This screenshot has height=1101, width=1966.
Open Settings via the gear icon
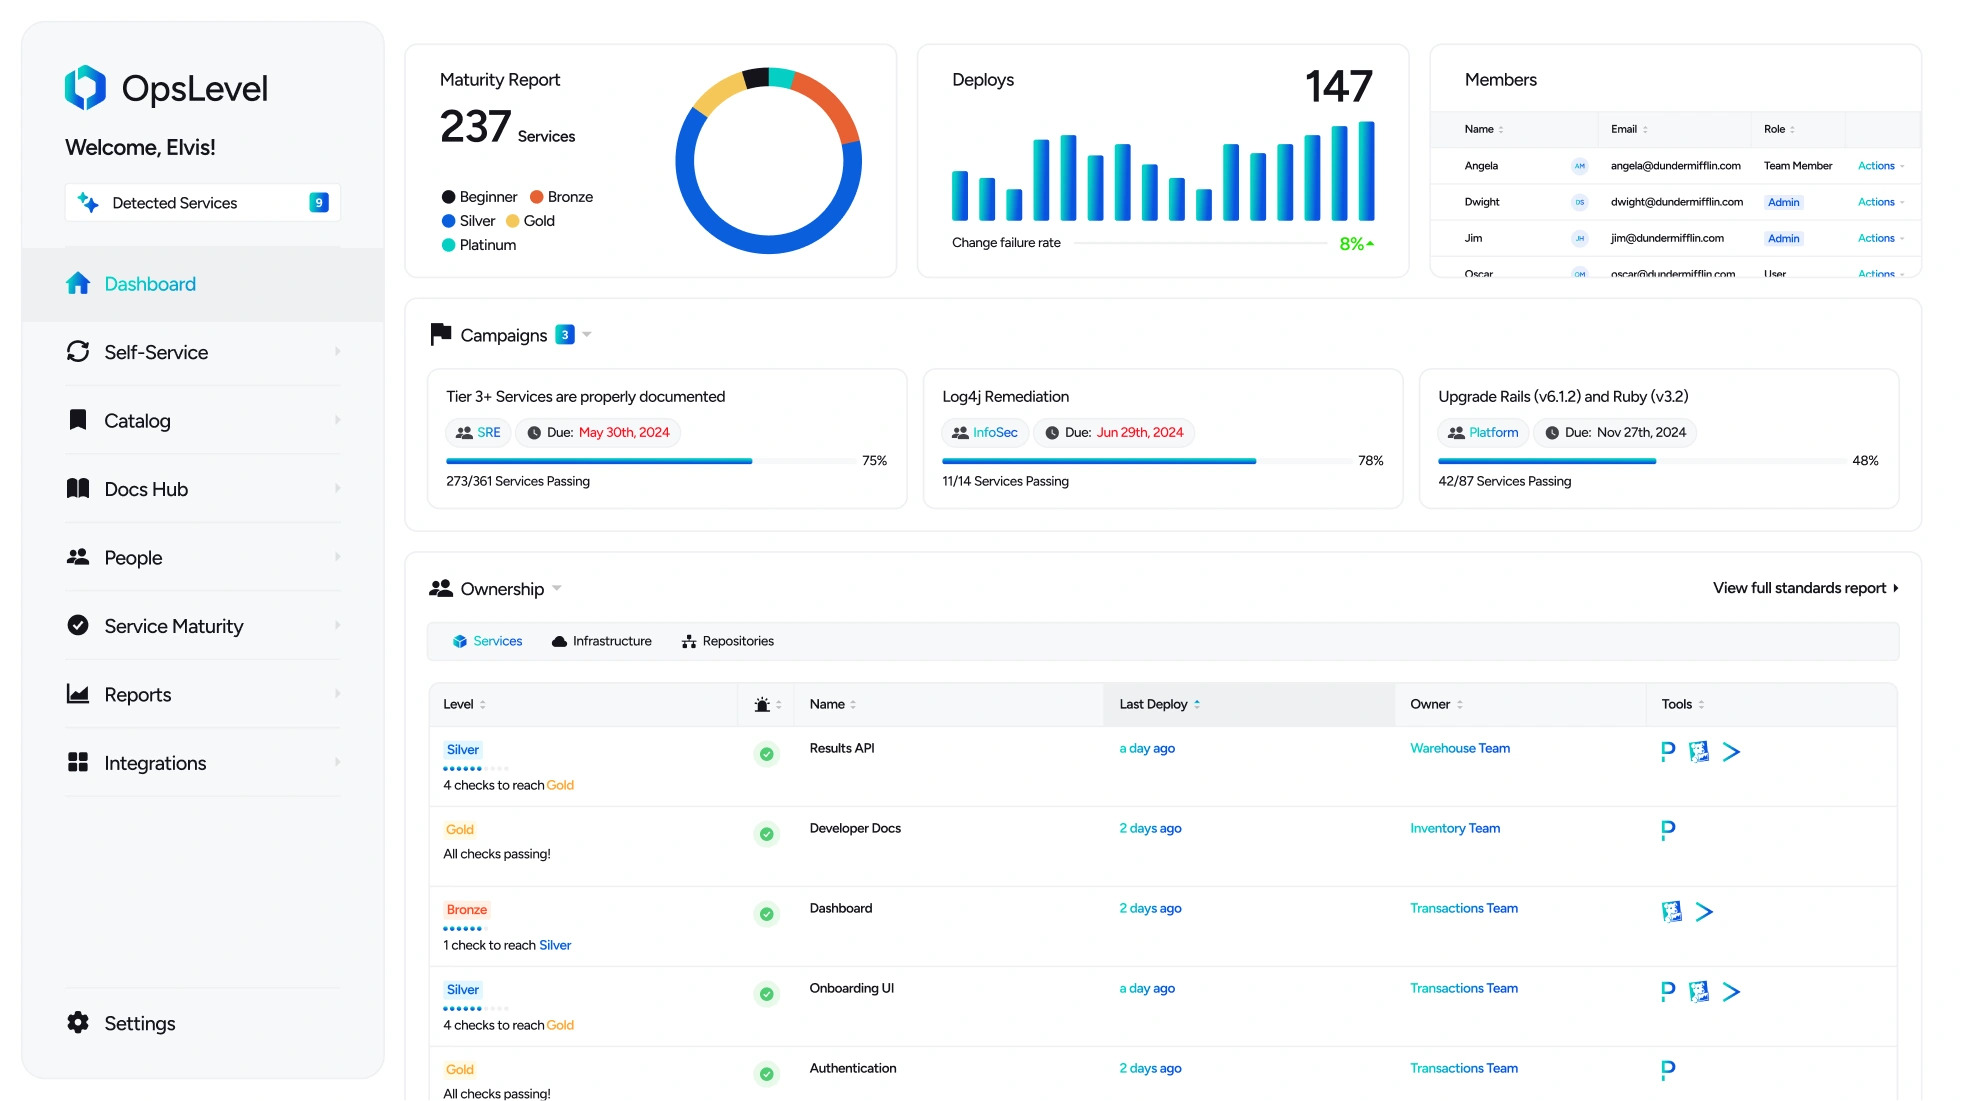point(76,1022)
